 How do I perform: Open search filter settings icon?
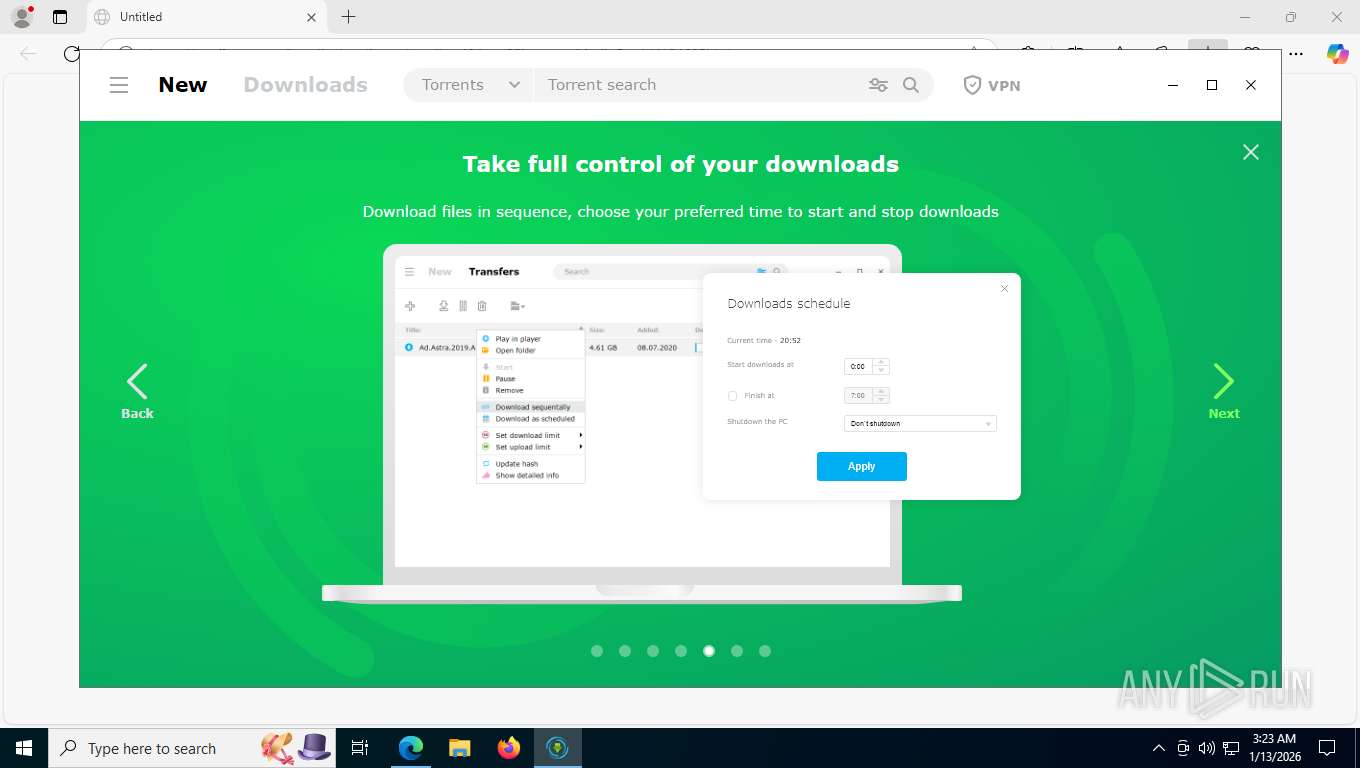pos(878,85)
